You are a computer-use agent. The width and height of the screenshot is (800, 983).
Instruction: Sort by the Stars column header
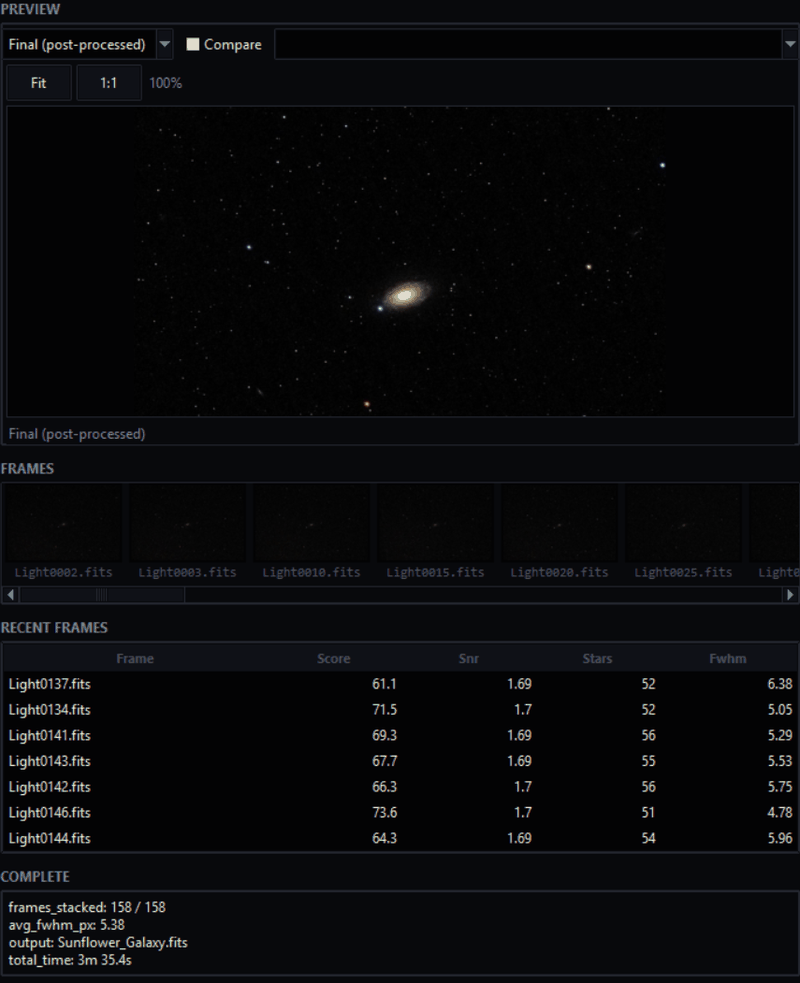pyautogui.click(x=597, y=658)
